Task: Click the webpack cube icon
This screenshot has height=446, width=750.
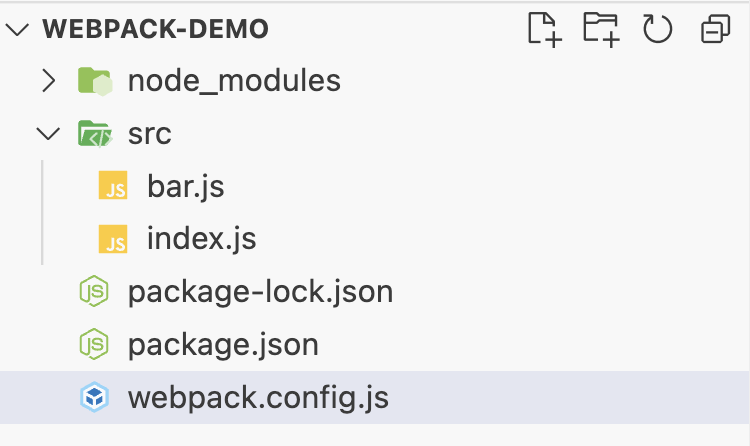Action: [94, 397]
